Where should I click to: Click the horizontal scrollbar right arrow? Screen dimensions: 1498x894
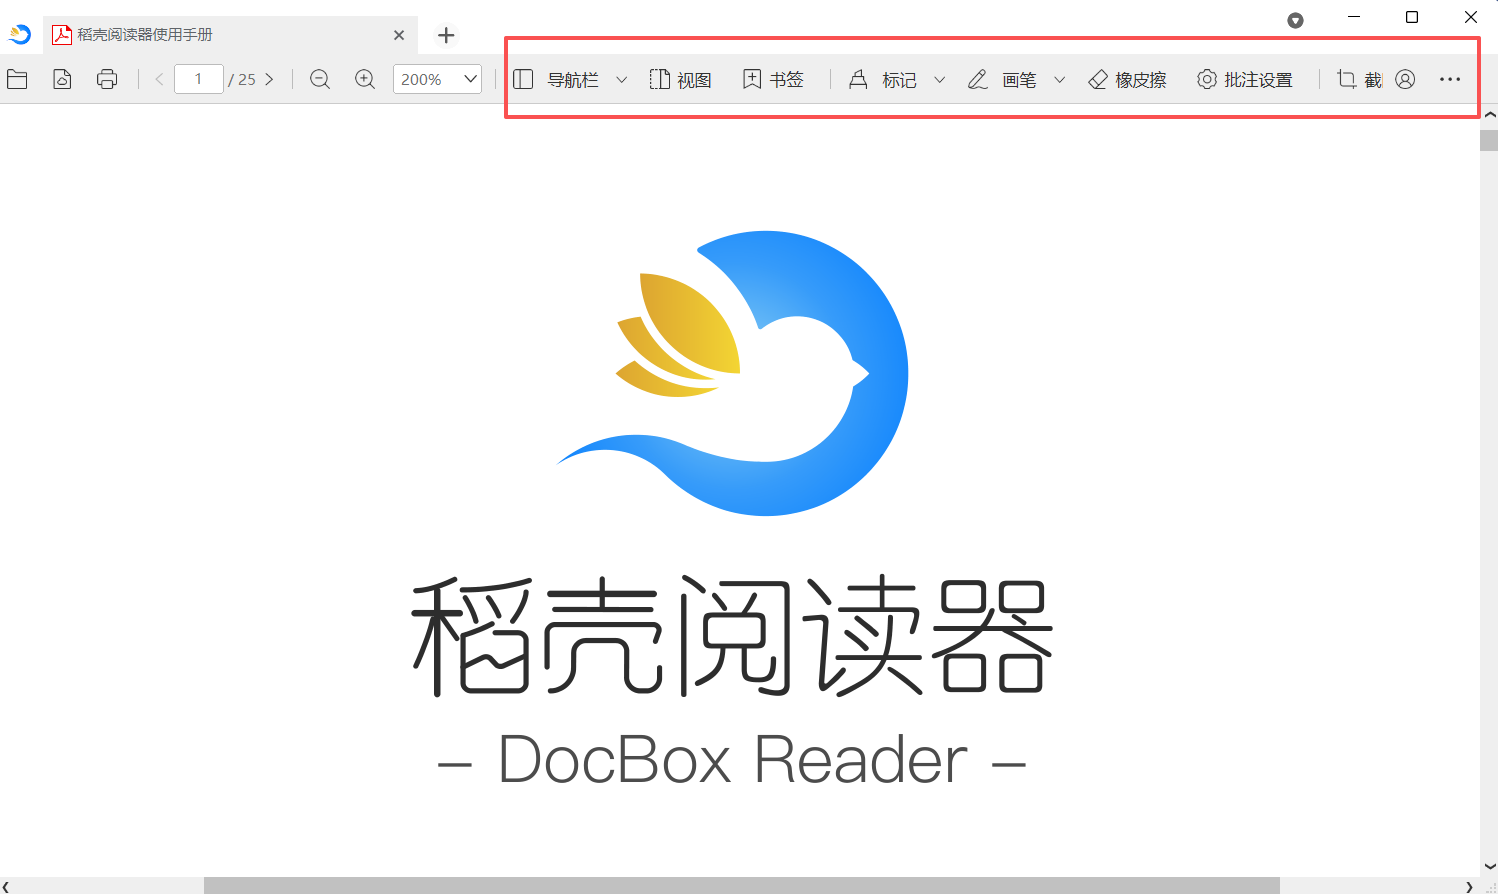[x=1469, y=886]
